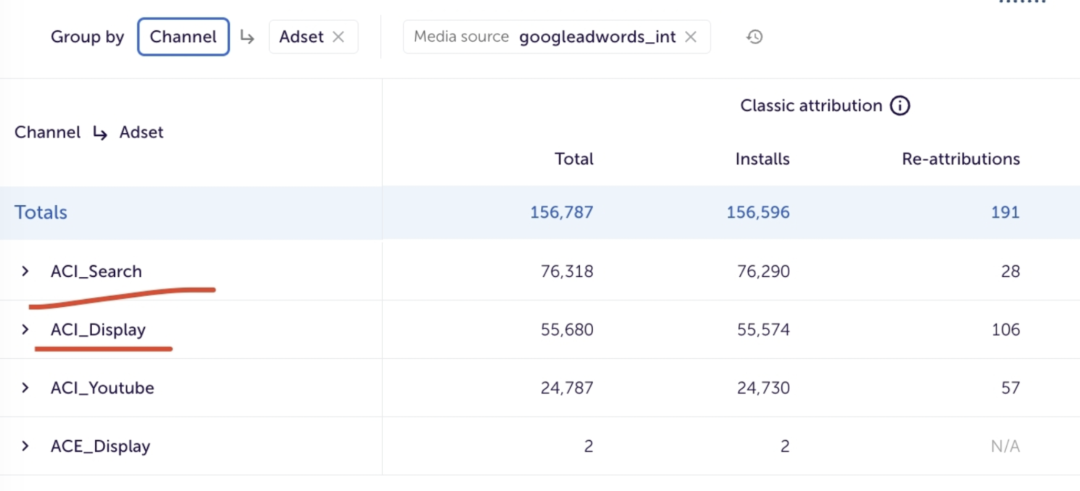Expand the ACE_Display row
1080x491 pixels.
[x=26, y=446]
